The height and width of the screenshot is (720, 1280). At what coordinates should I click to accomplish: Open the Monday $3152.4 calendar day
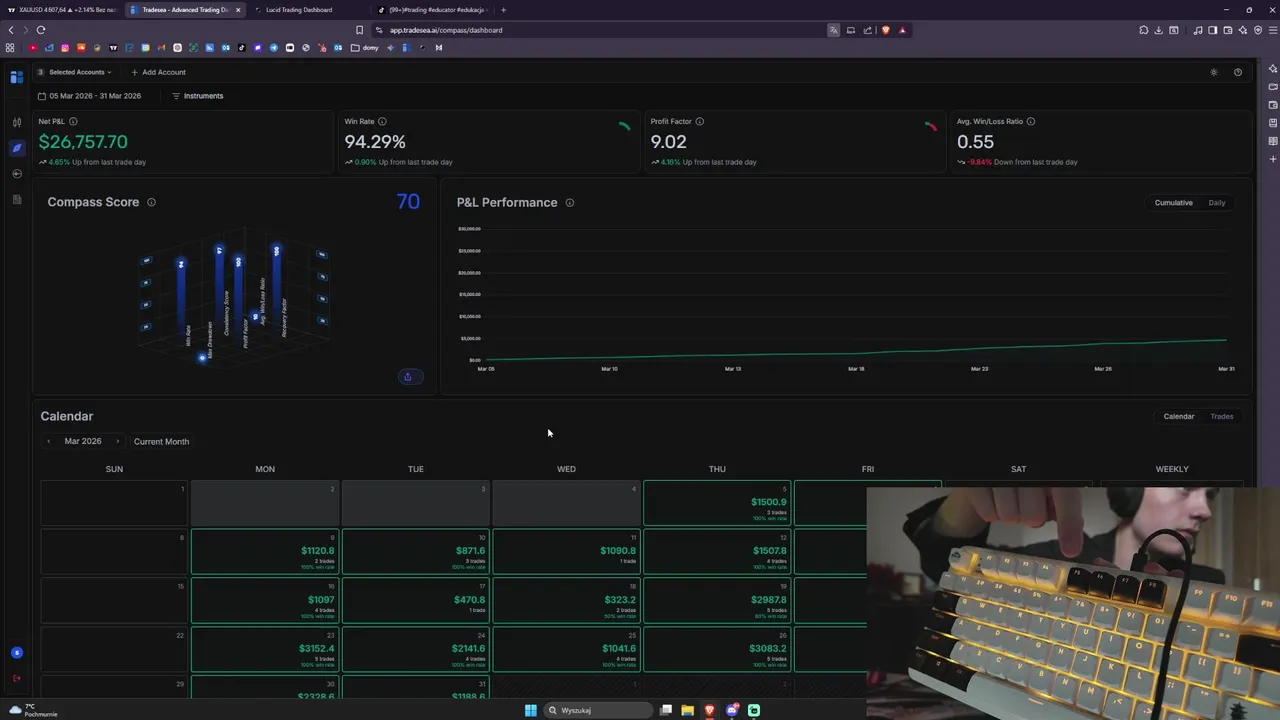(x=265, y=650)
